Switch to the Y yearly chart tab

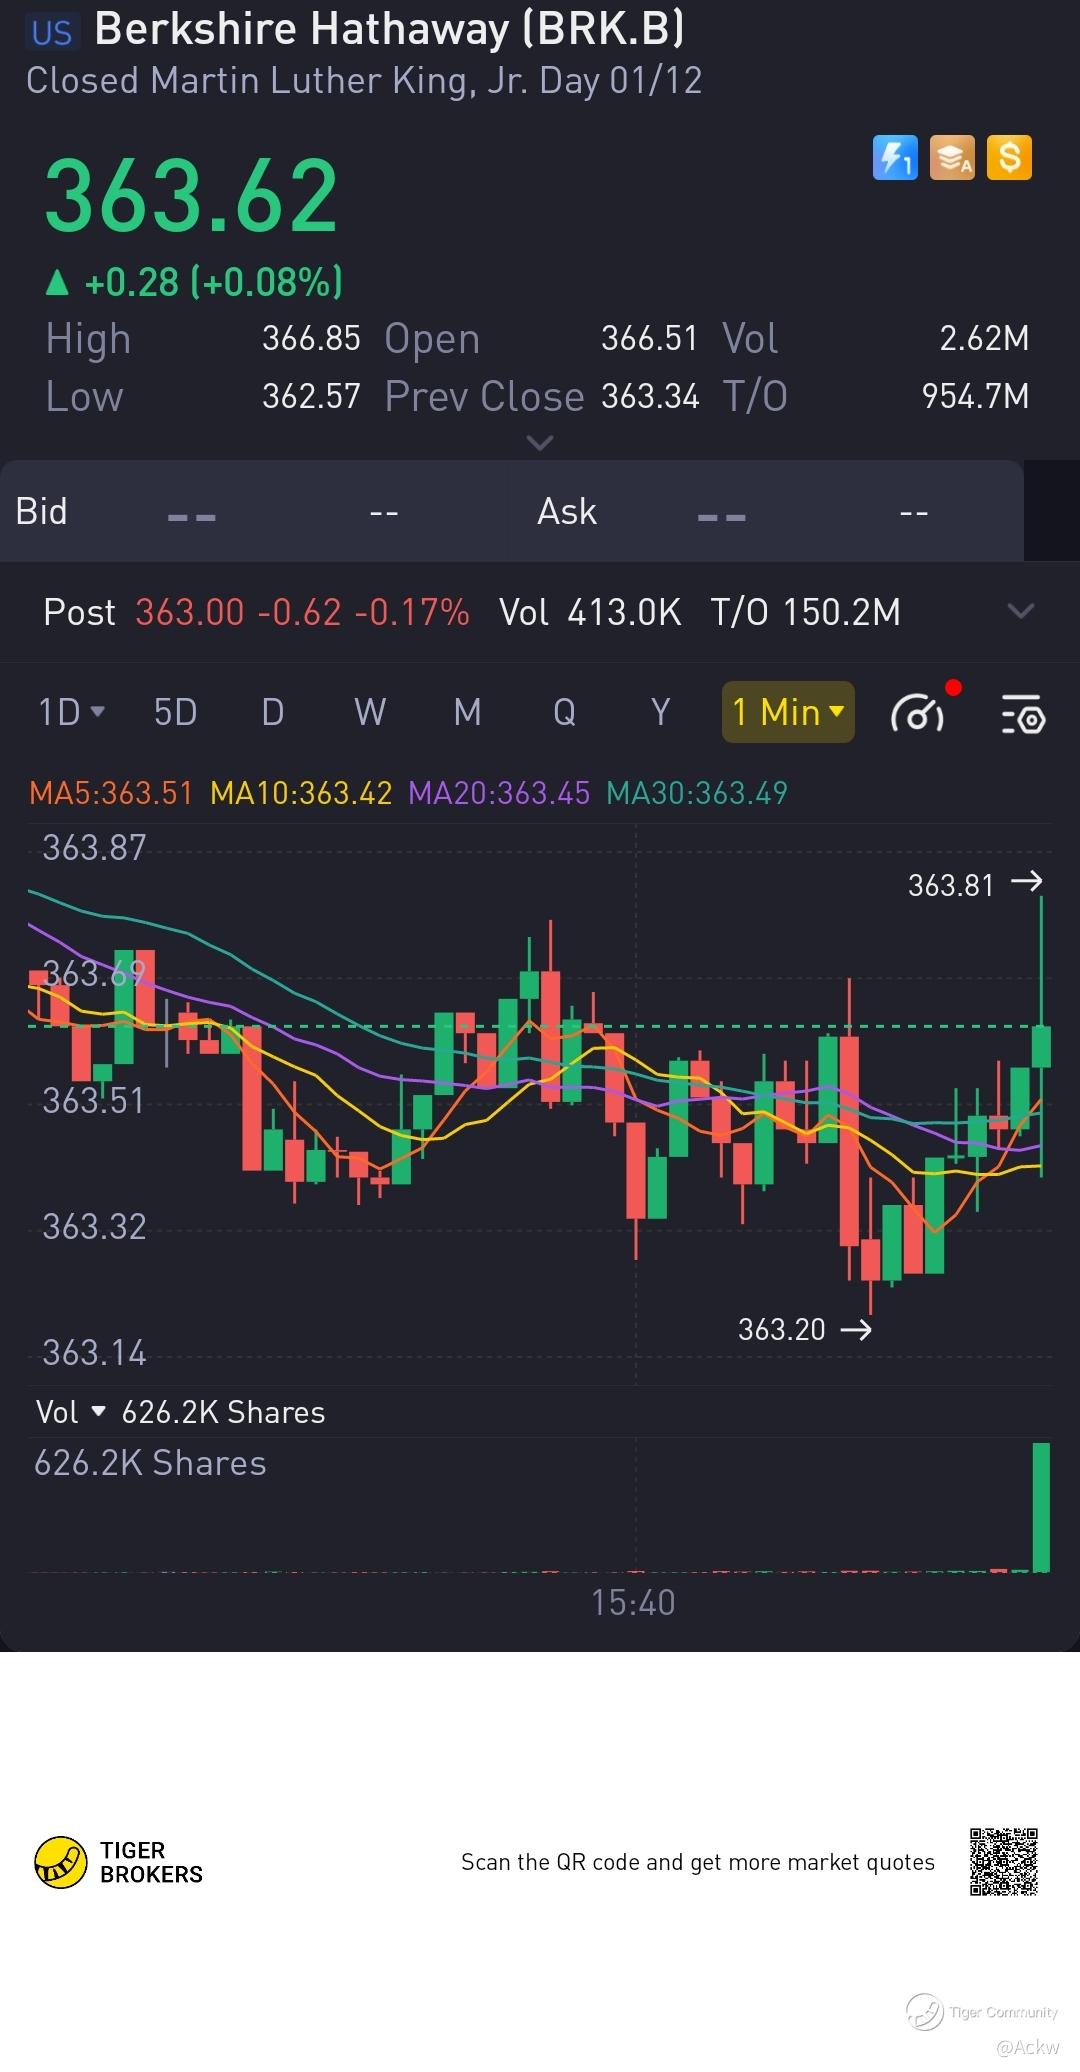(660, 712)
